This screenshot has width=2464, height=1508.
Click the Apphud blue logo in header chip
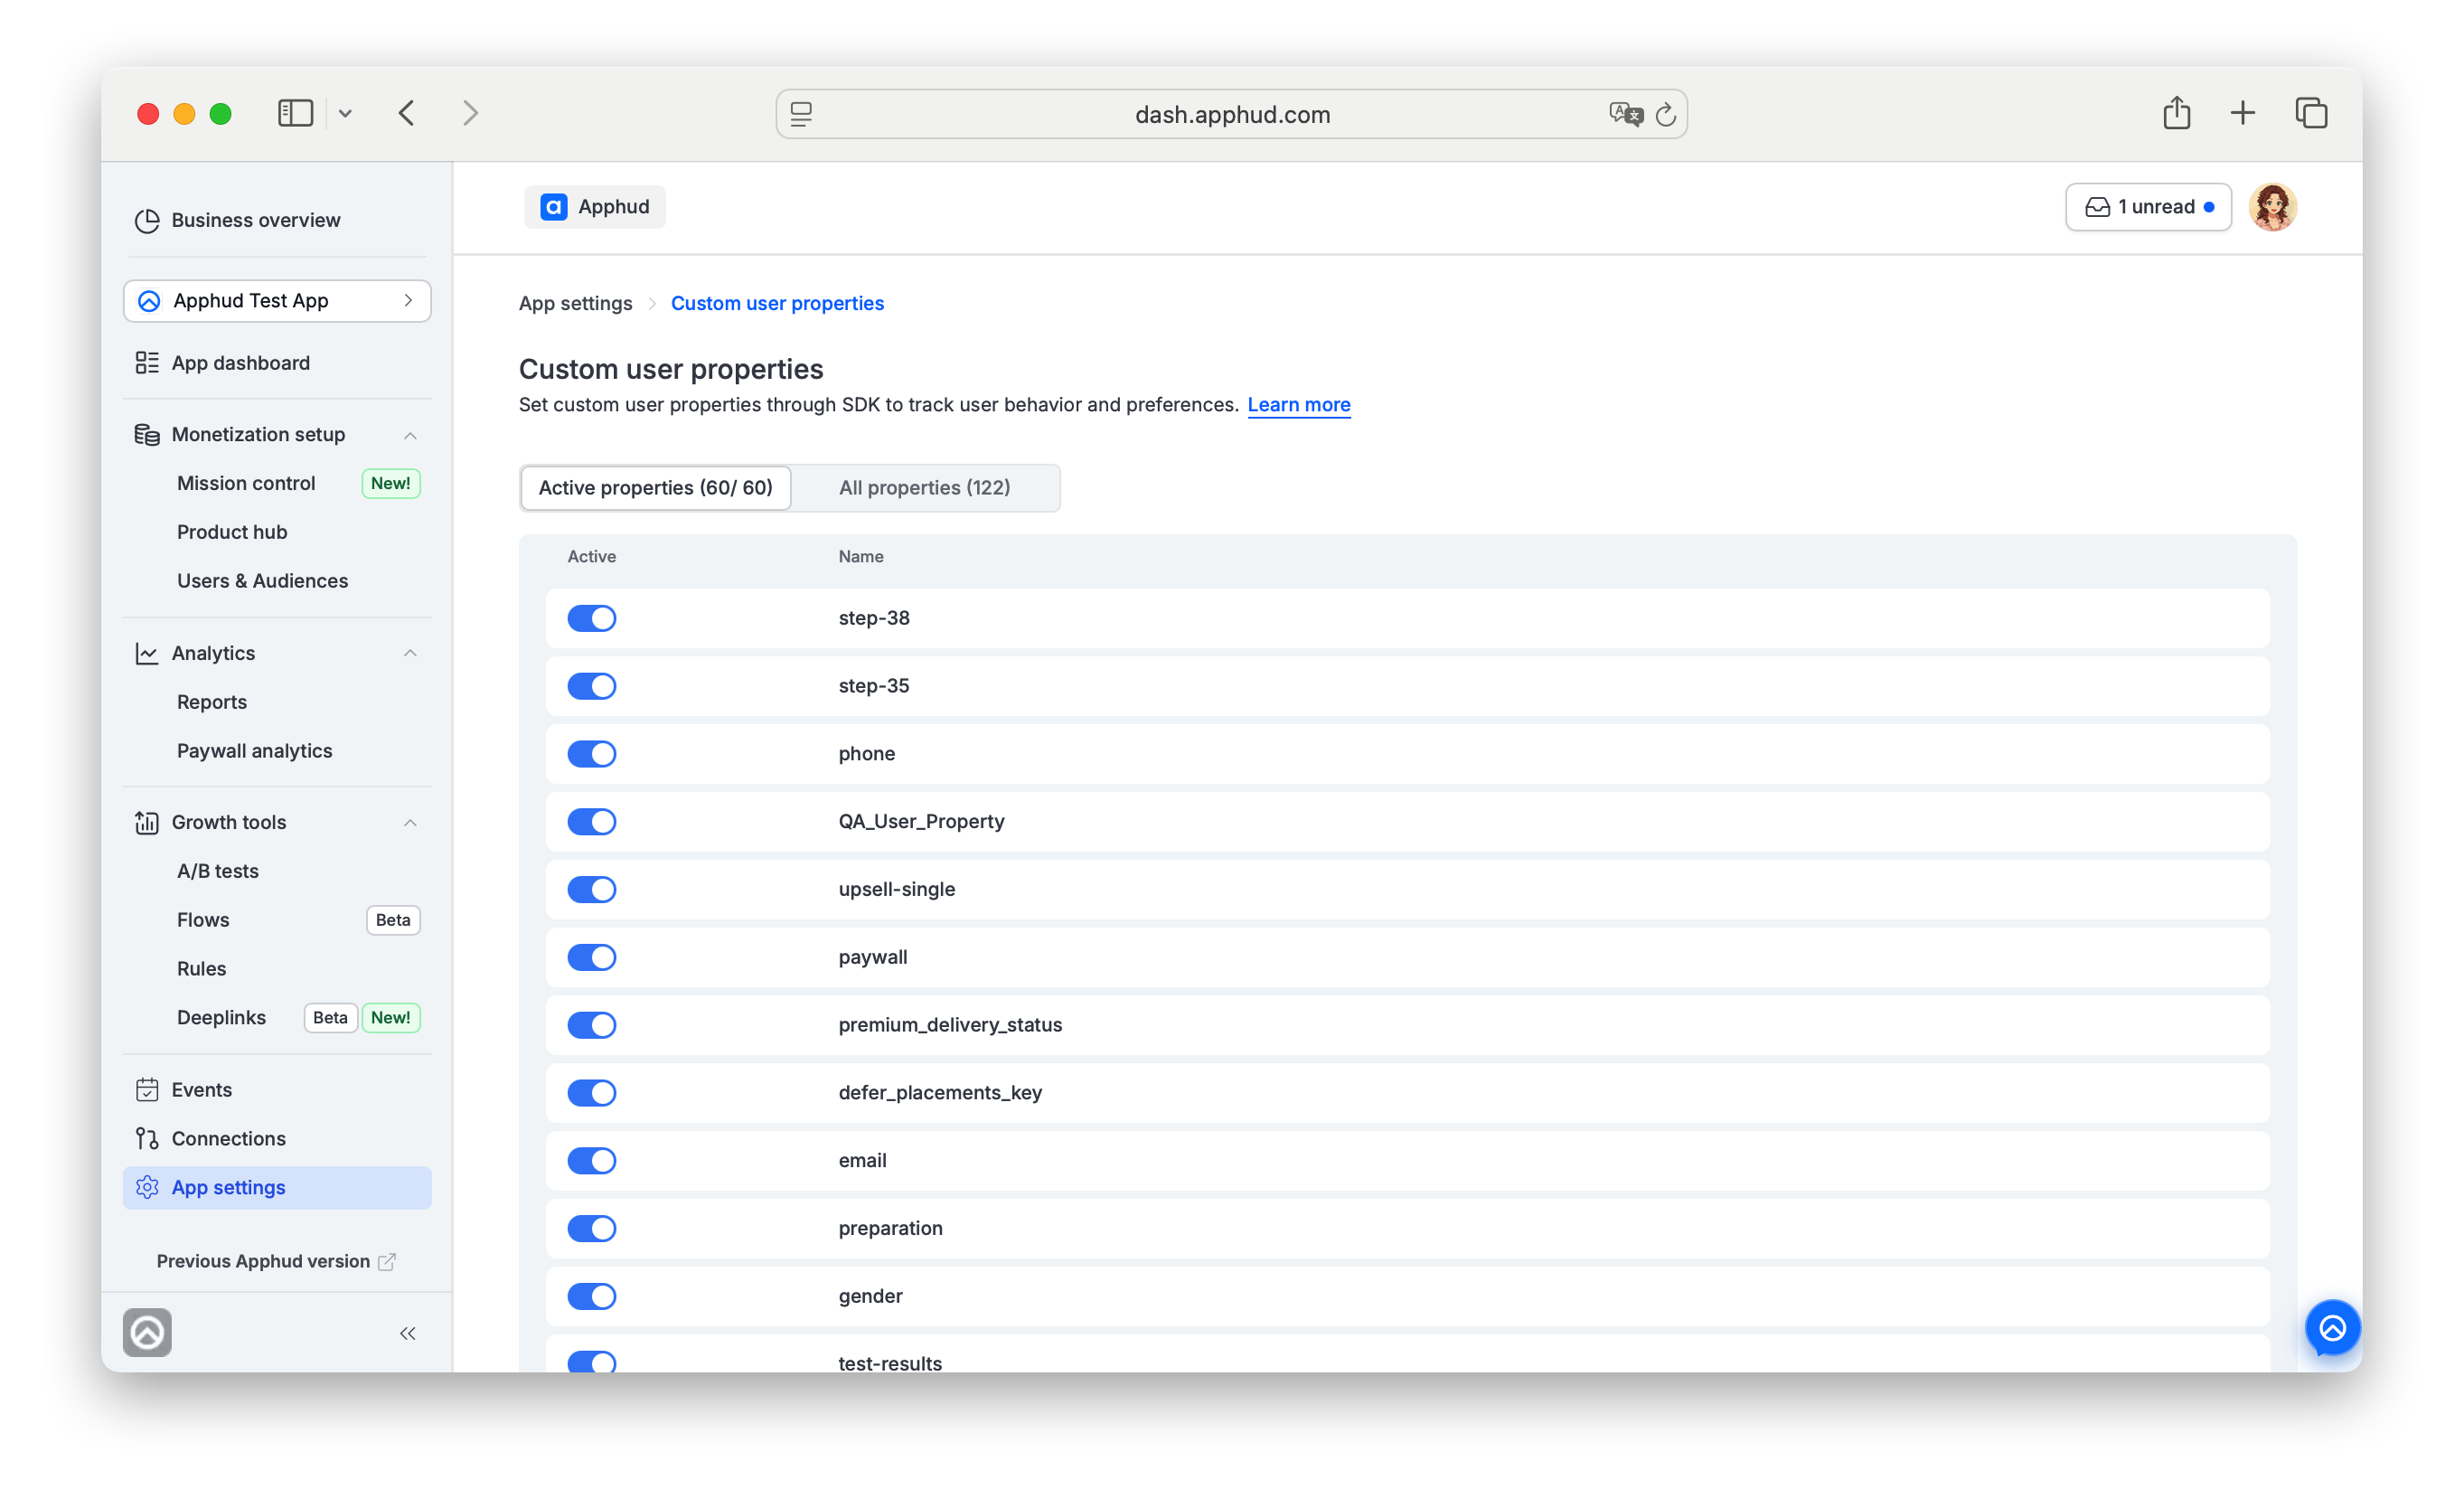click(553, 207)
